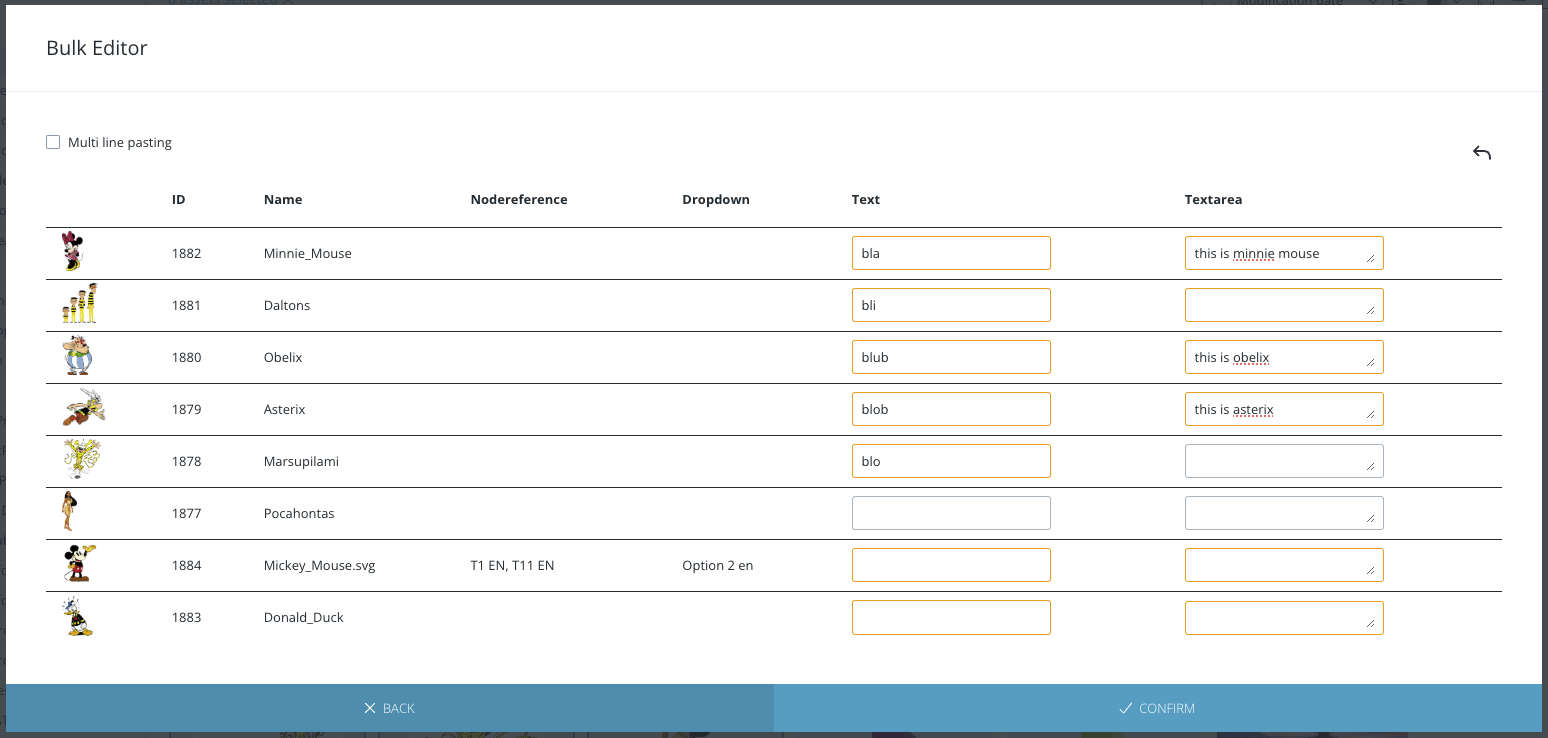Click the empty Text field for Mickey_Mouse.svg
This screenshot has height=738, width=1548.
pos(951,565)
